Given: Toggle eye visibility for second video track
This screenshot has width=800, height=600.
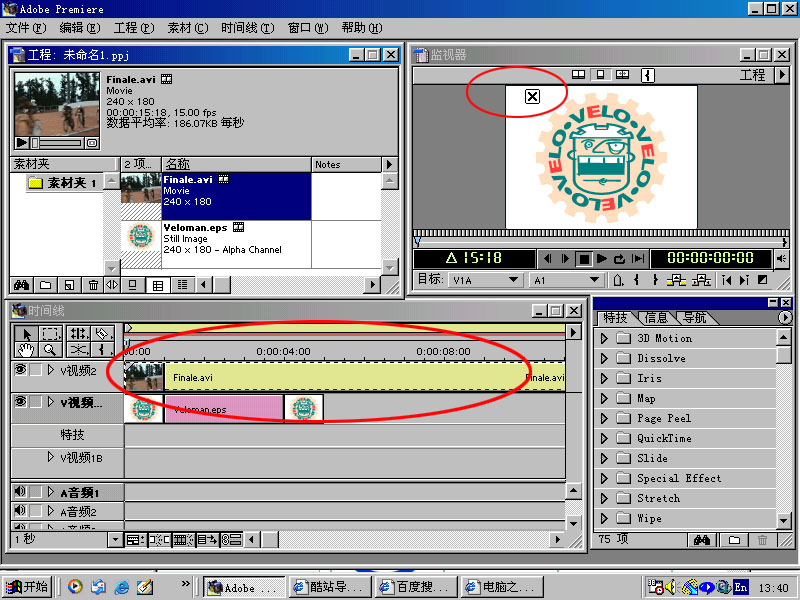Looking at the screenshot, I should click(20, 402).
